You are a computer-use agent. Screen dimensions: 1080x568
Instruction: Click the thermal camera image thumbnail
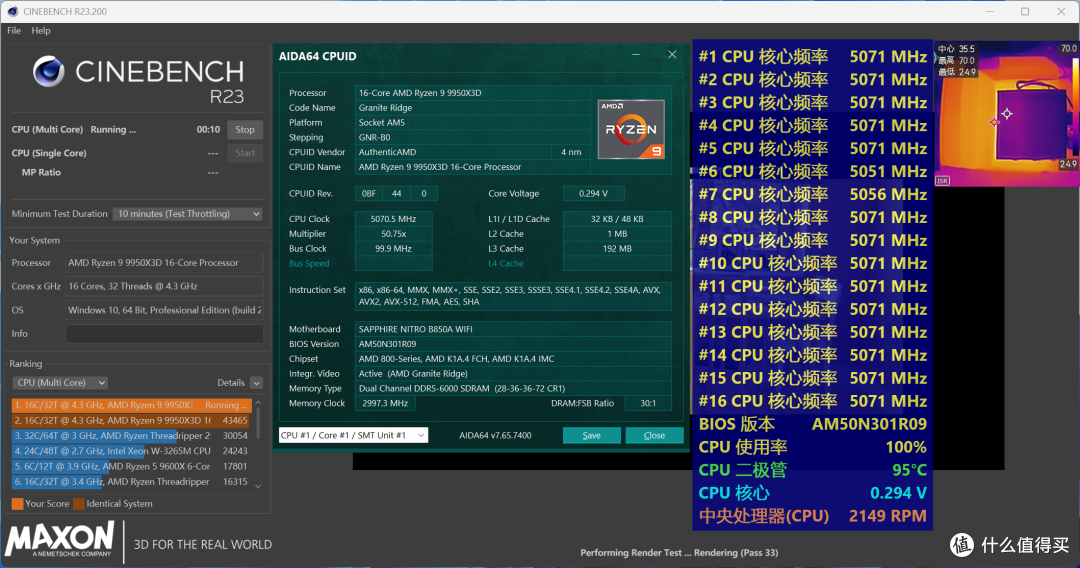click(x=1006, y=114)
